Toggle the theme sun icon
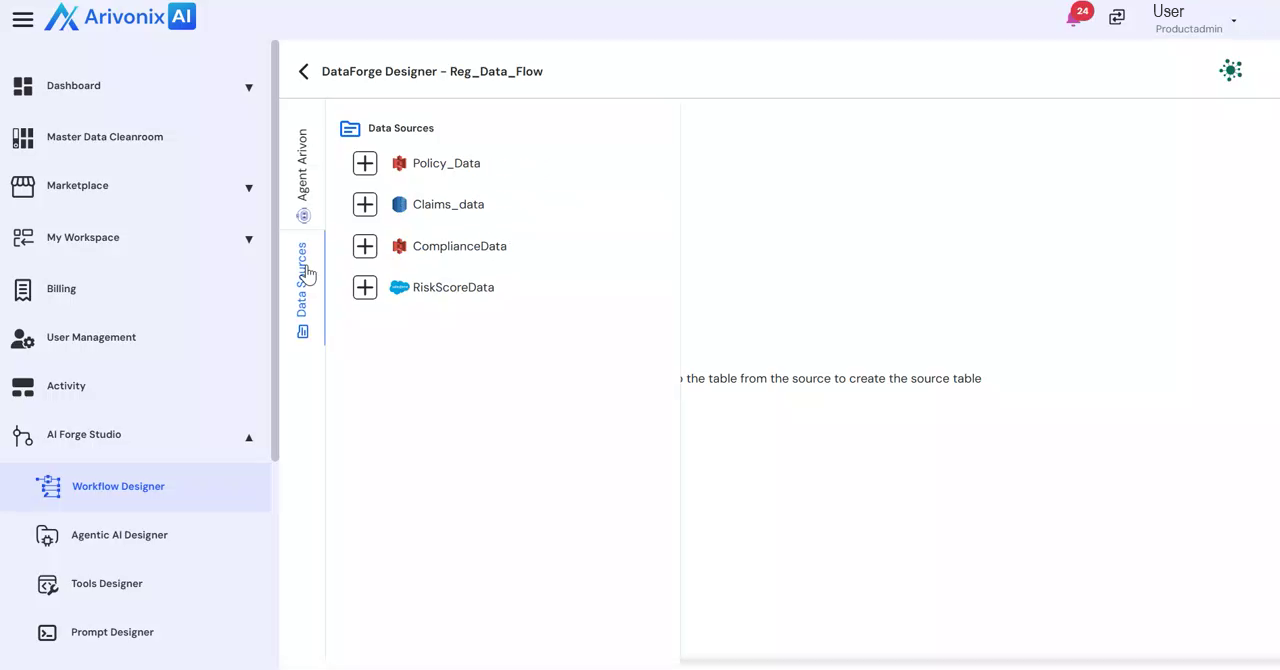The height and width of the screenshot is (670, 1280). [1230, 70]
